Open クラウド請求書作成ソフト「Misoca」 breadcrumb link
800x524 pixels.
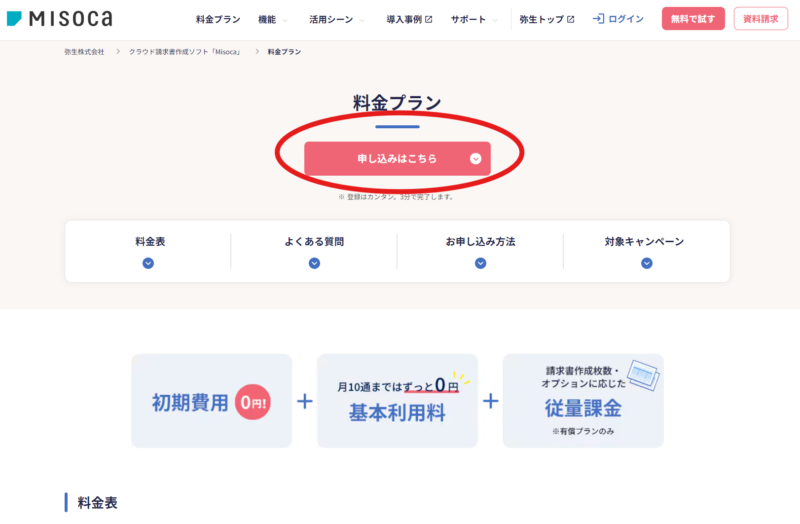tap(185, 51)
